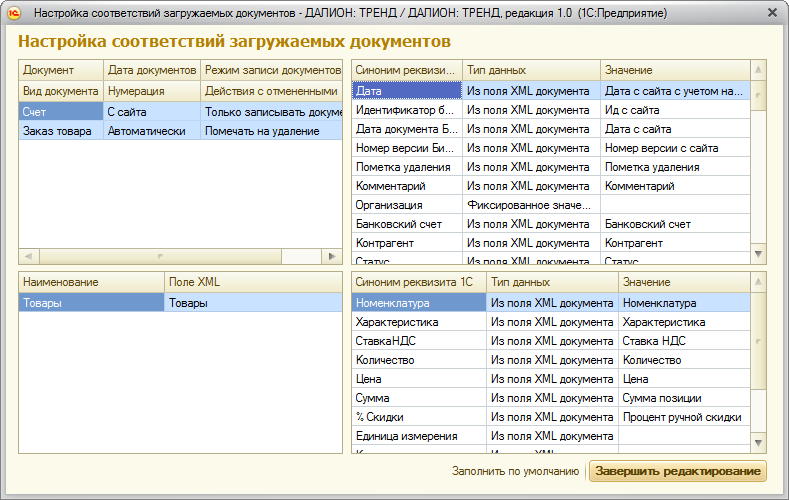Click right arrow of documents table scrollbar
Screen dimensions: 789x500
coord(332,256)
